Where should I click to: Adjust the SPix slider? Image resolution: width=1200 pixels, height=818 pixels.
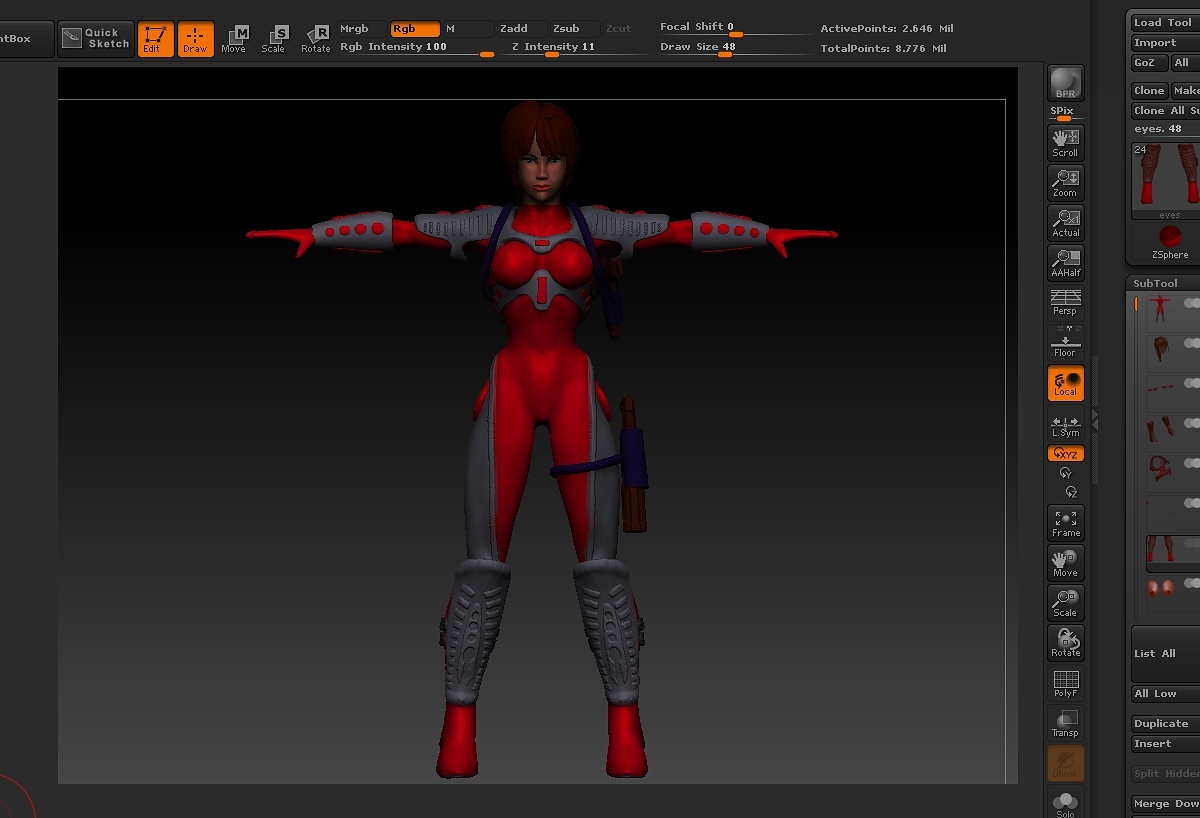1065,113
